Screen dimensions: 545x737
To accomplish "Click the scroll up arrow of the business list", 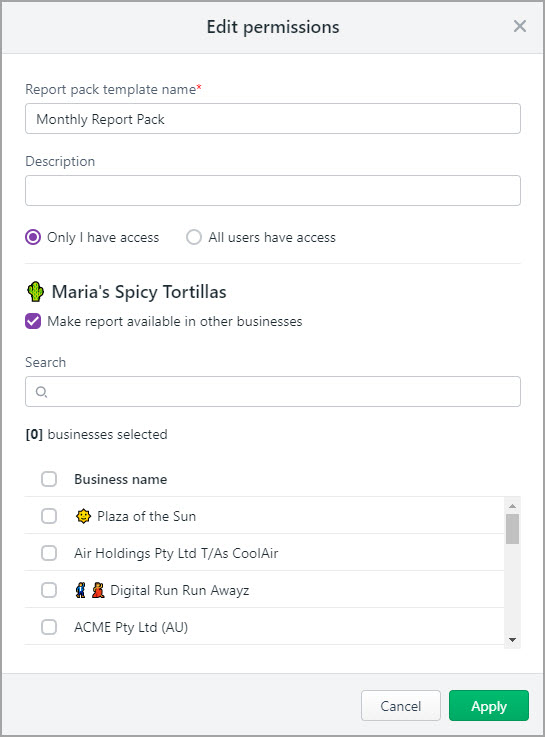I will pyautogui.click(x=512, y=506).
